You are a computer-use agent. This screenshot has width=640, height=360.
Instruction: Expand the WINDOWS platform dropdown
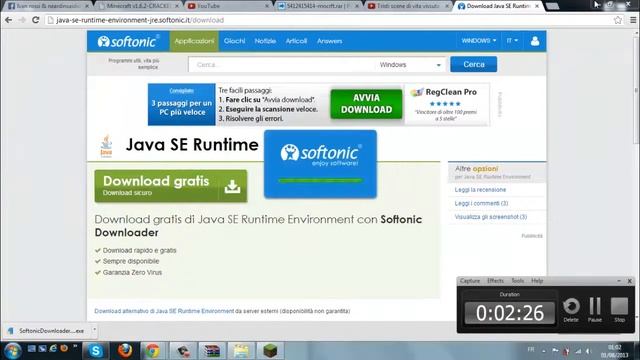(x=479, y=41)
